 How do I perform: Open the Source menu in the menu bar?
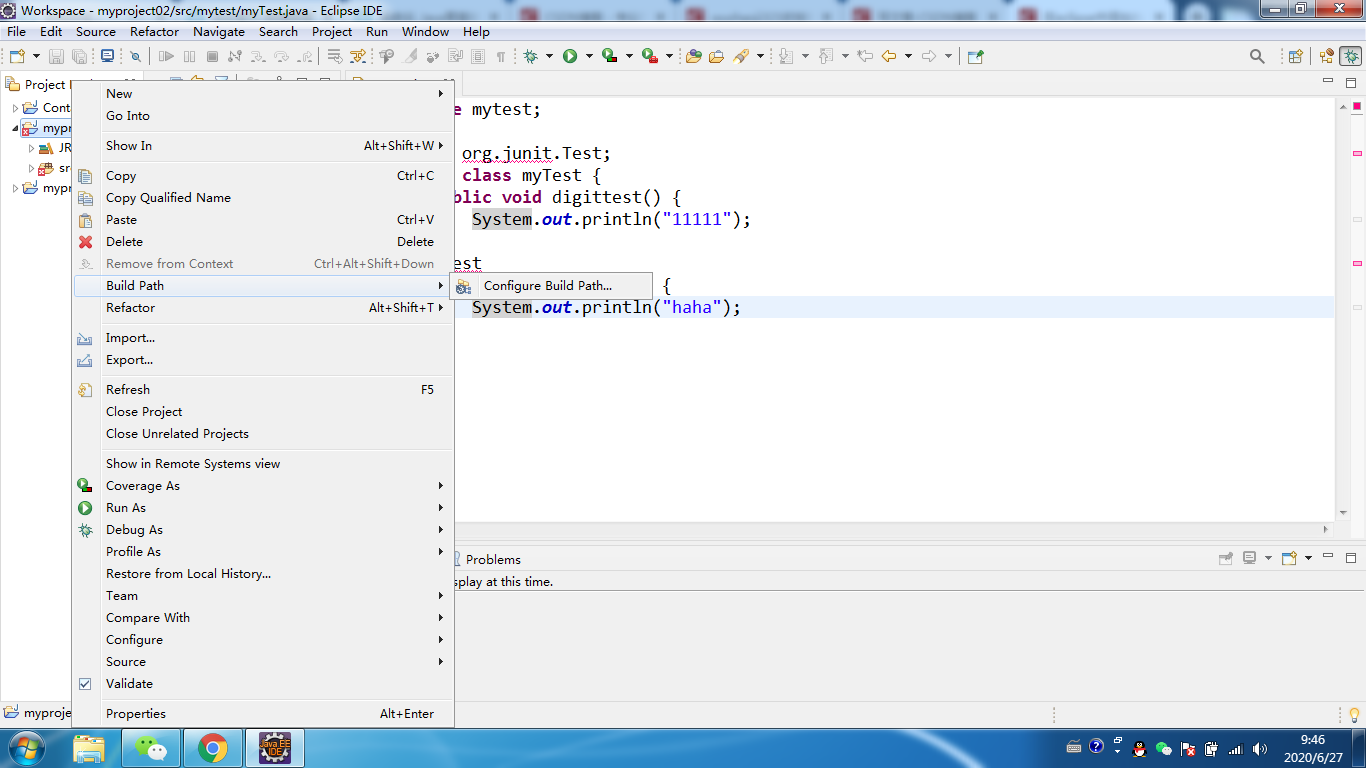click(96, 31)
